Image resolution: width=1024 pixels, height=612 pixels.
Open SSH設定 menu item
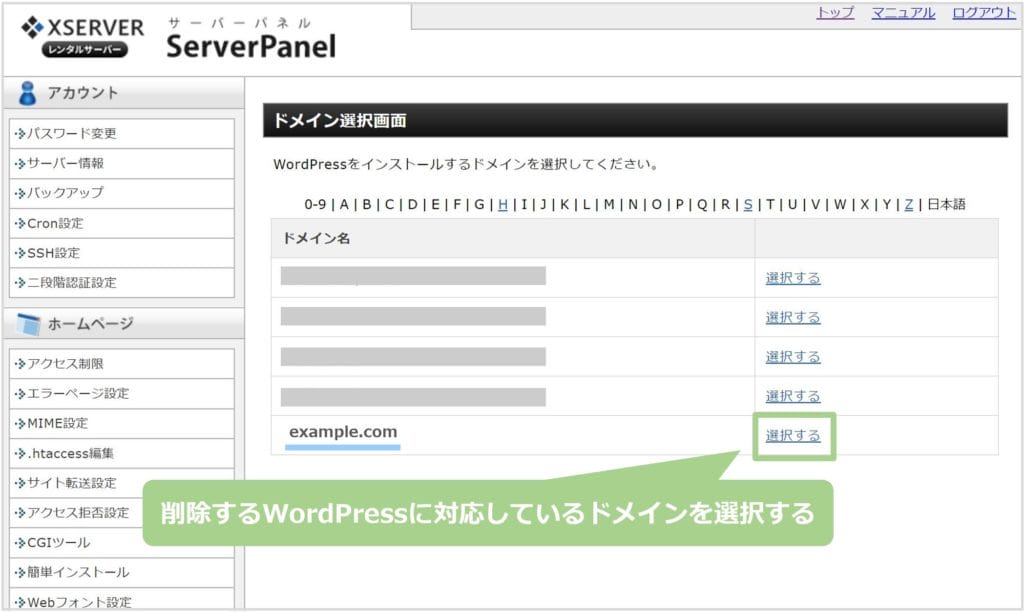122,253
